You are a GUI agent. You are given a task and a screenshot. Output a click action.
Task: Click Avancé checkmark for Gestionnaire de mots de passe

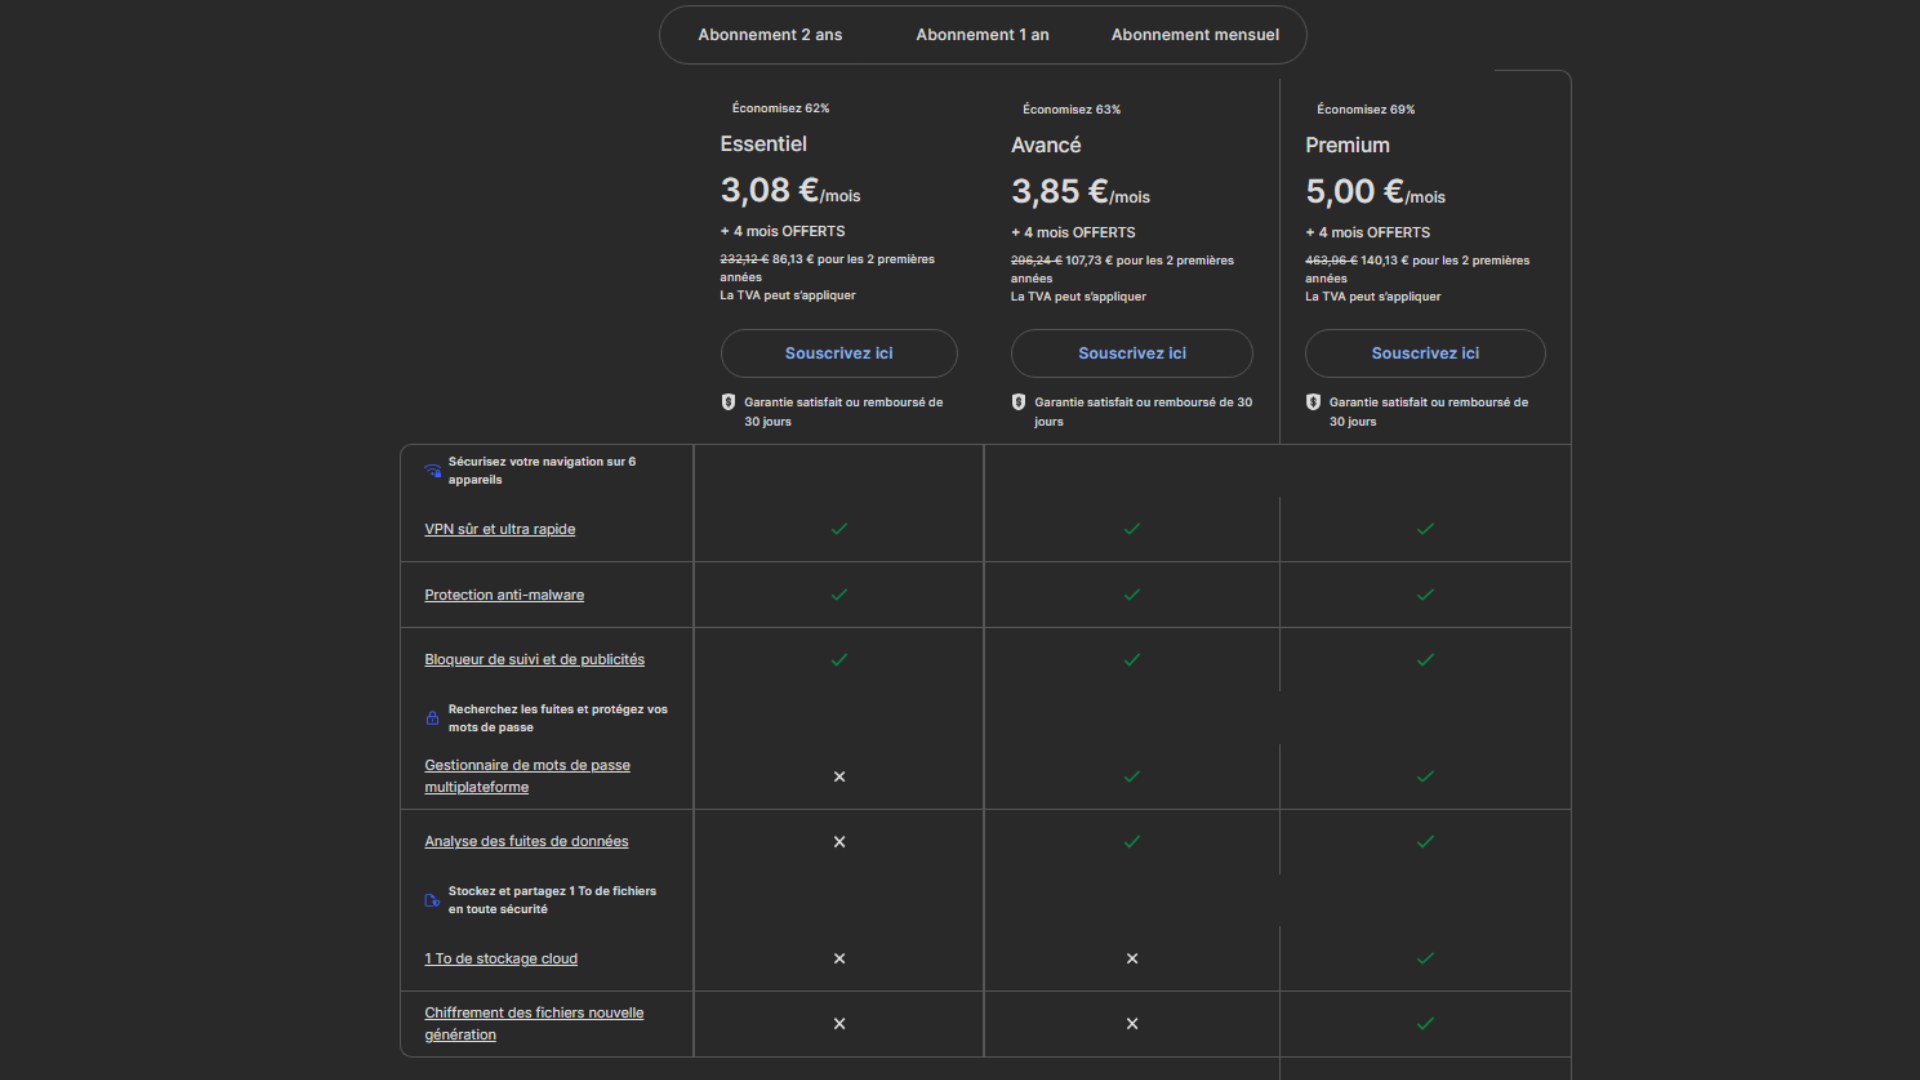[x=1132, y=777]
